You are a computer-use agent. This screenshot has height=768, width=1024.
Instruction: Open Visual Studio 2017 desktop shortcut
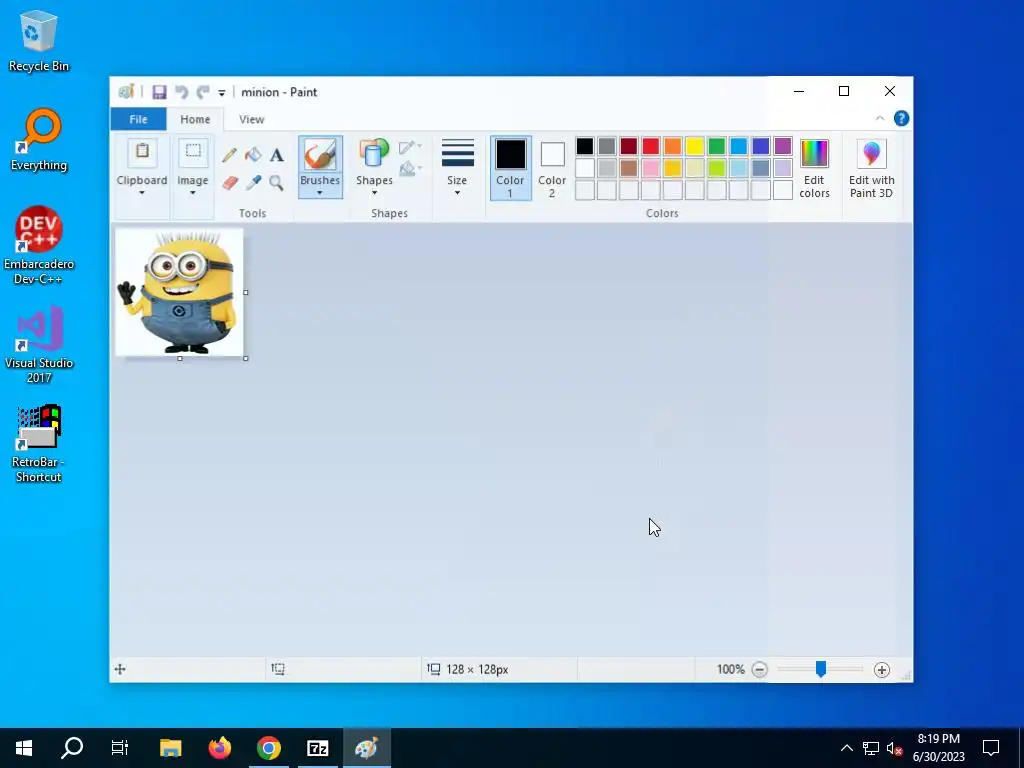39,345
